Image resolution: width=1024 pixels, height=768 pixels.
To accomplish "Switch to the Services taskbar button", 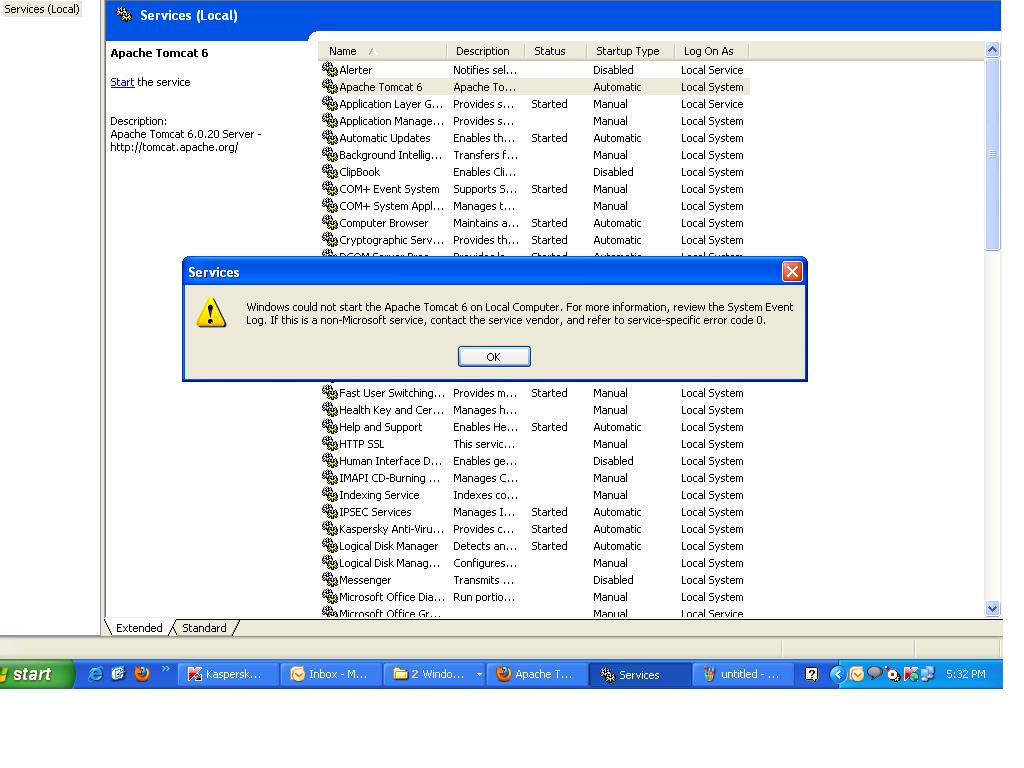I will [640, 674].
